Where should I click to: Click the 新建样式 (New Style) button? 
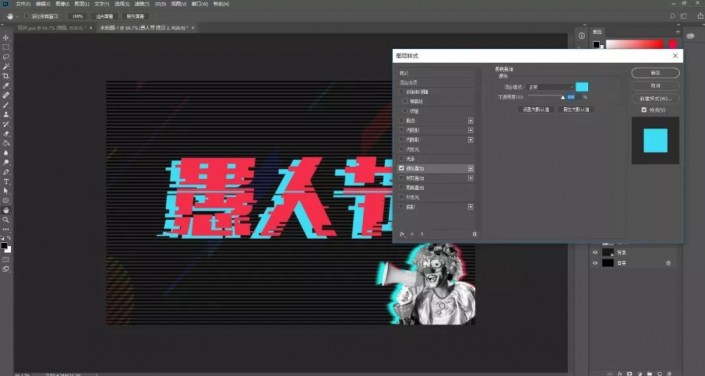point(655,98)
